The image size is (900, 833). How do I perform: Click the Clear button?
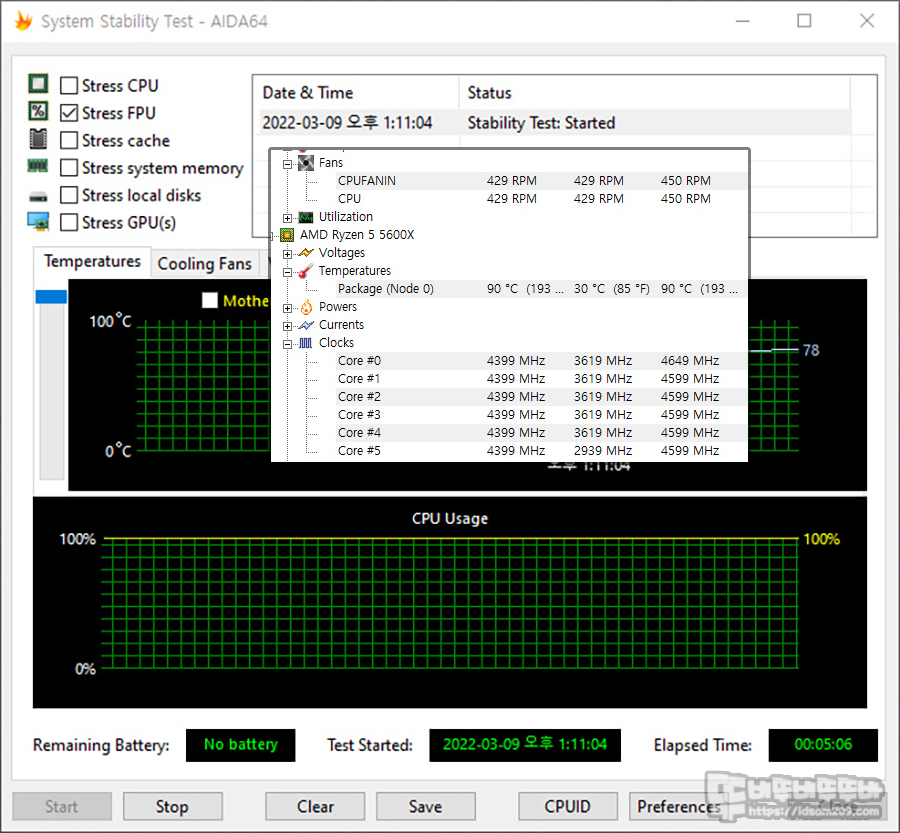tap(315, 807)
